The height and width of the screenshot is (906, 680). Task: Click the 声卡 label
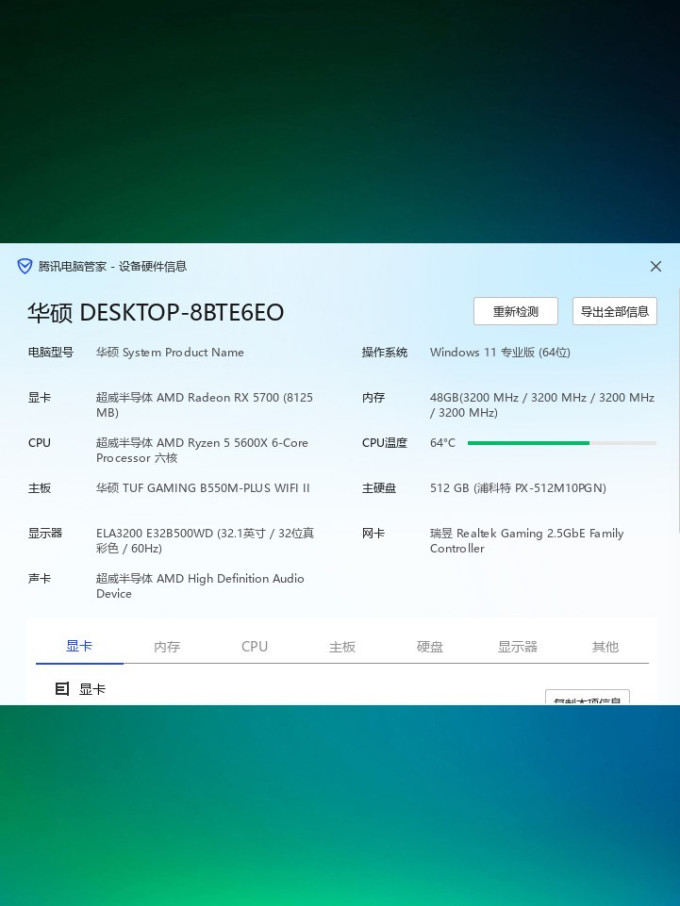click(39, 578)
